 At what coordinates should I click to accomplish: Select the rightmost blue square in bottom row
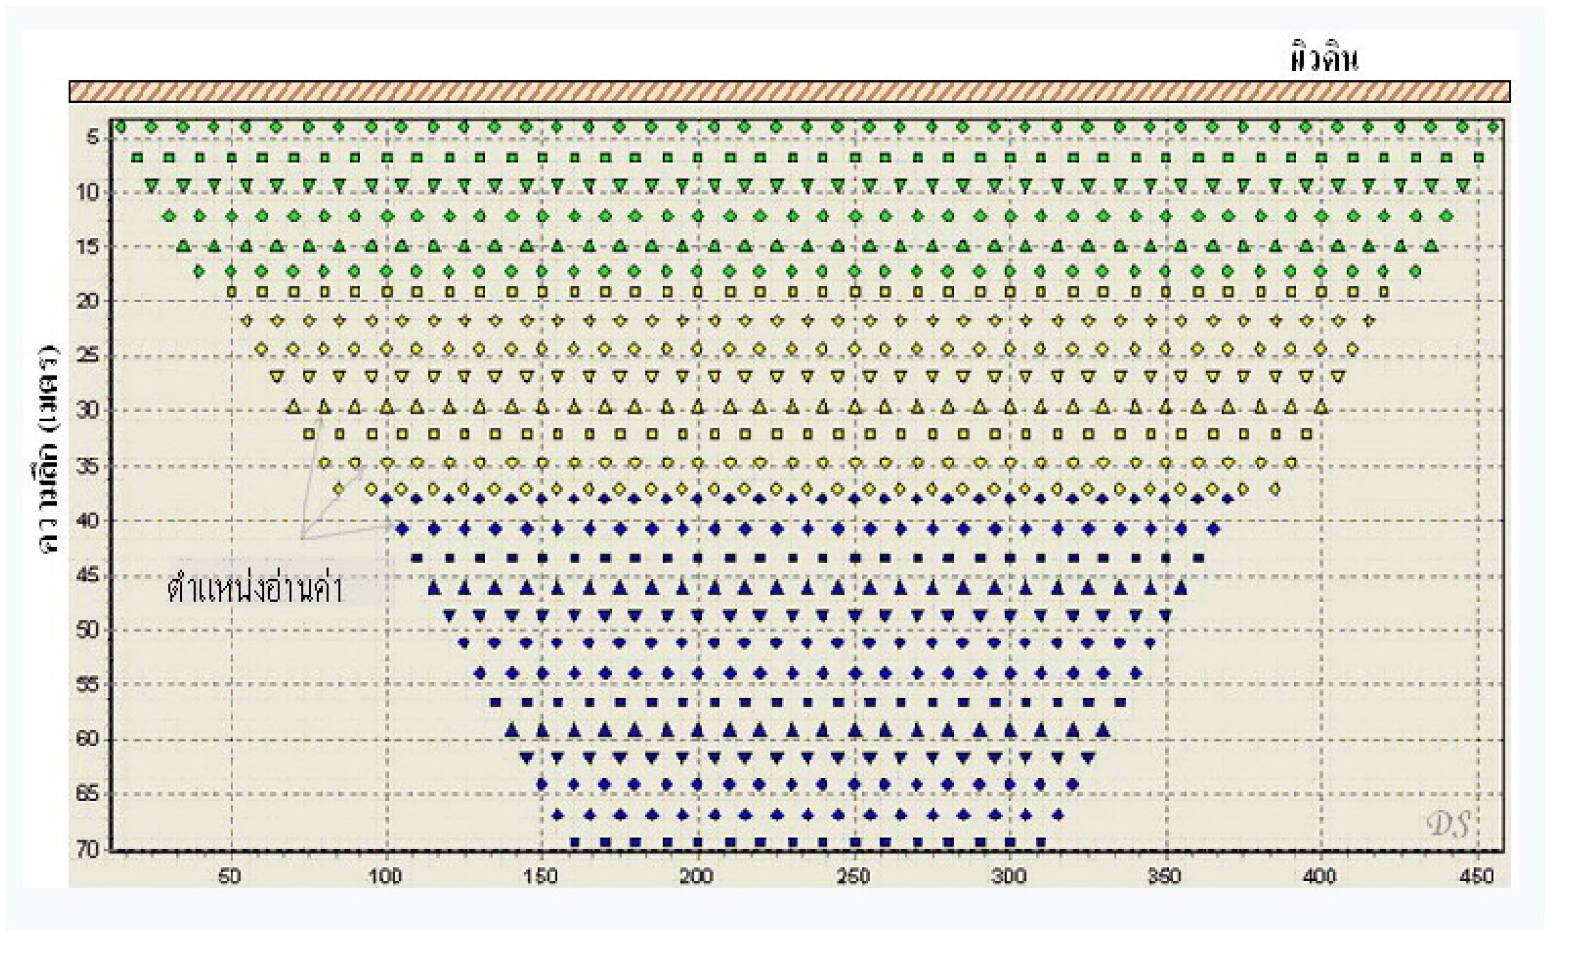pos(1041,842)
